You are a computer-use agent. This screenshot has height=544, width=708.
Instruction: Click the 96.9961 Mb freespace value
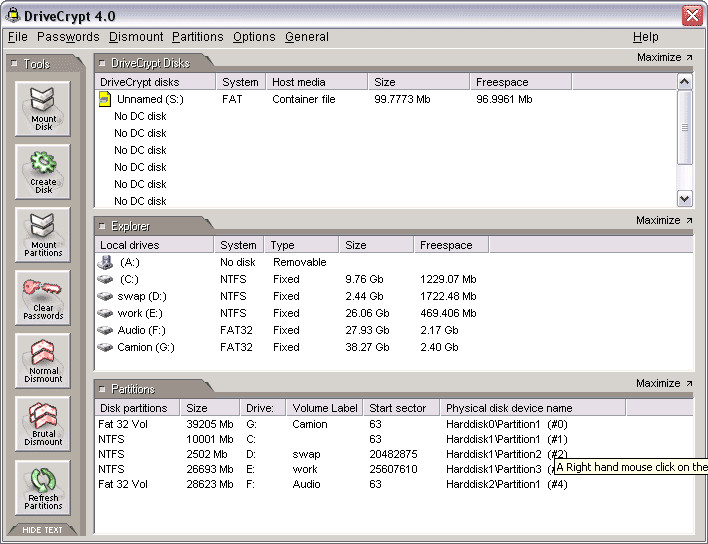pyautogui.click(x=504, y=99)
